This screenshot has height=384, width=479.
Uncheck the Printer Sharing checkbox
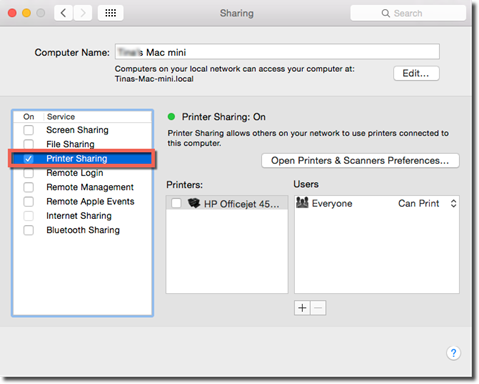[29, 159]
